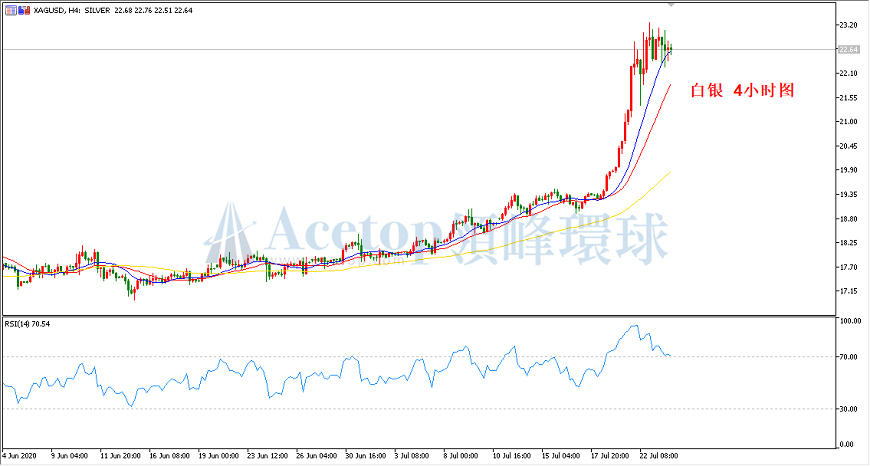This screenshot has width=870, height=466.
Task: Click the 23.20 price axis label
Action: [x=848, y=25]
